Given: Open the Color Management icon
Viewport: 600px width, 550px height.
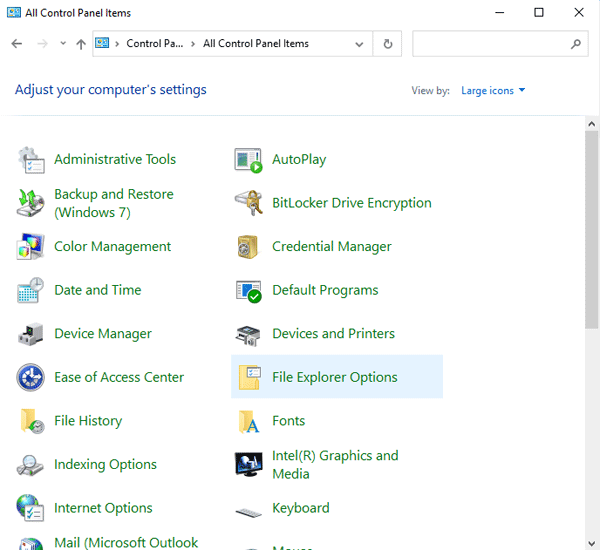Looking at the screenshot, I should click(31, 246).
